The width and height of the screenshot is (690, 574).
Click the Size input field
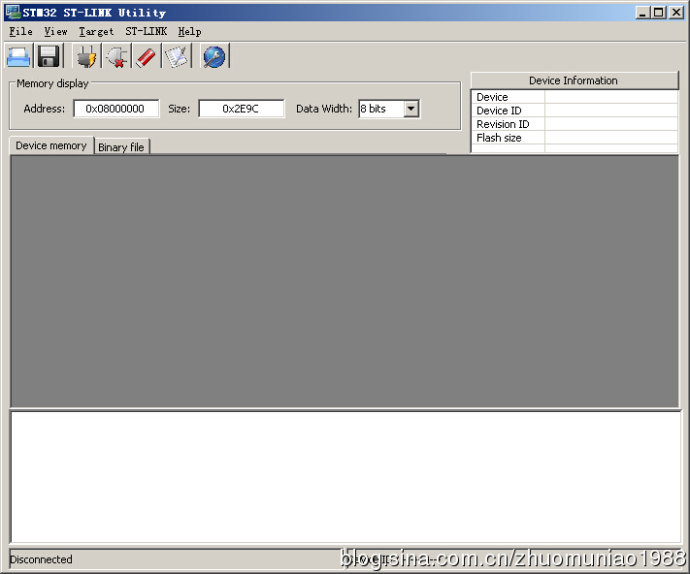pos(241,109)
